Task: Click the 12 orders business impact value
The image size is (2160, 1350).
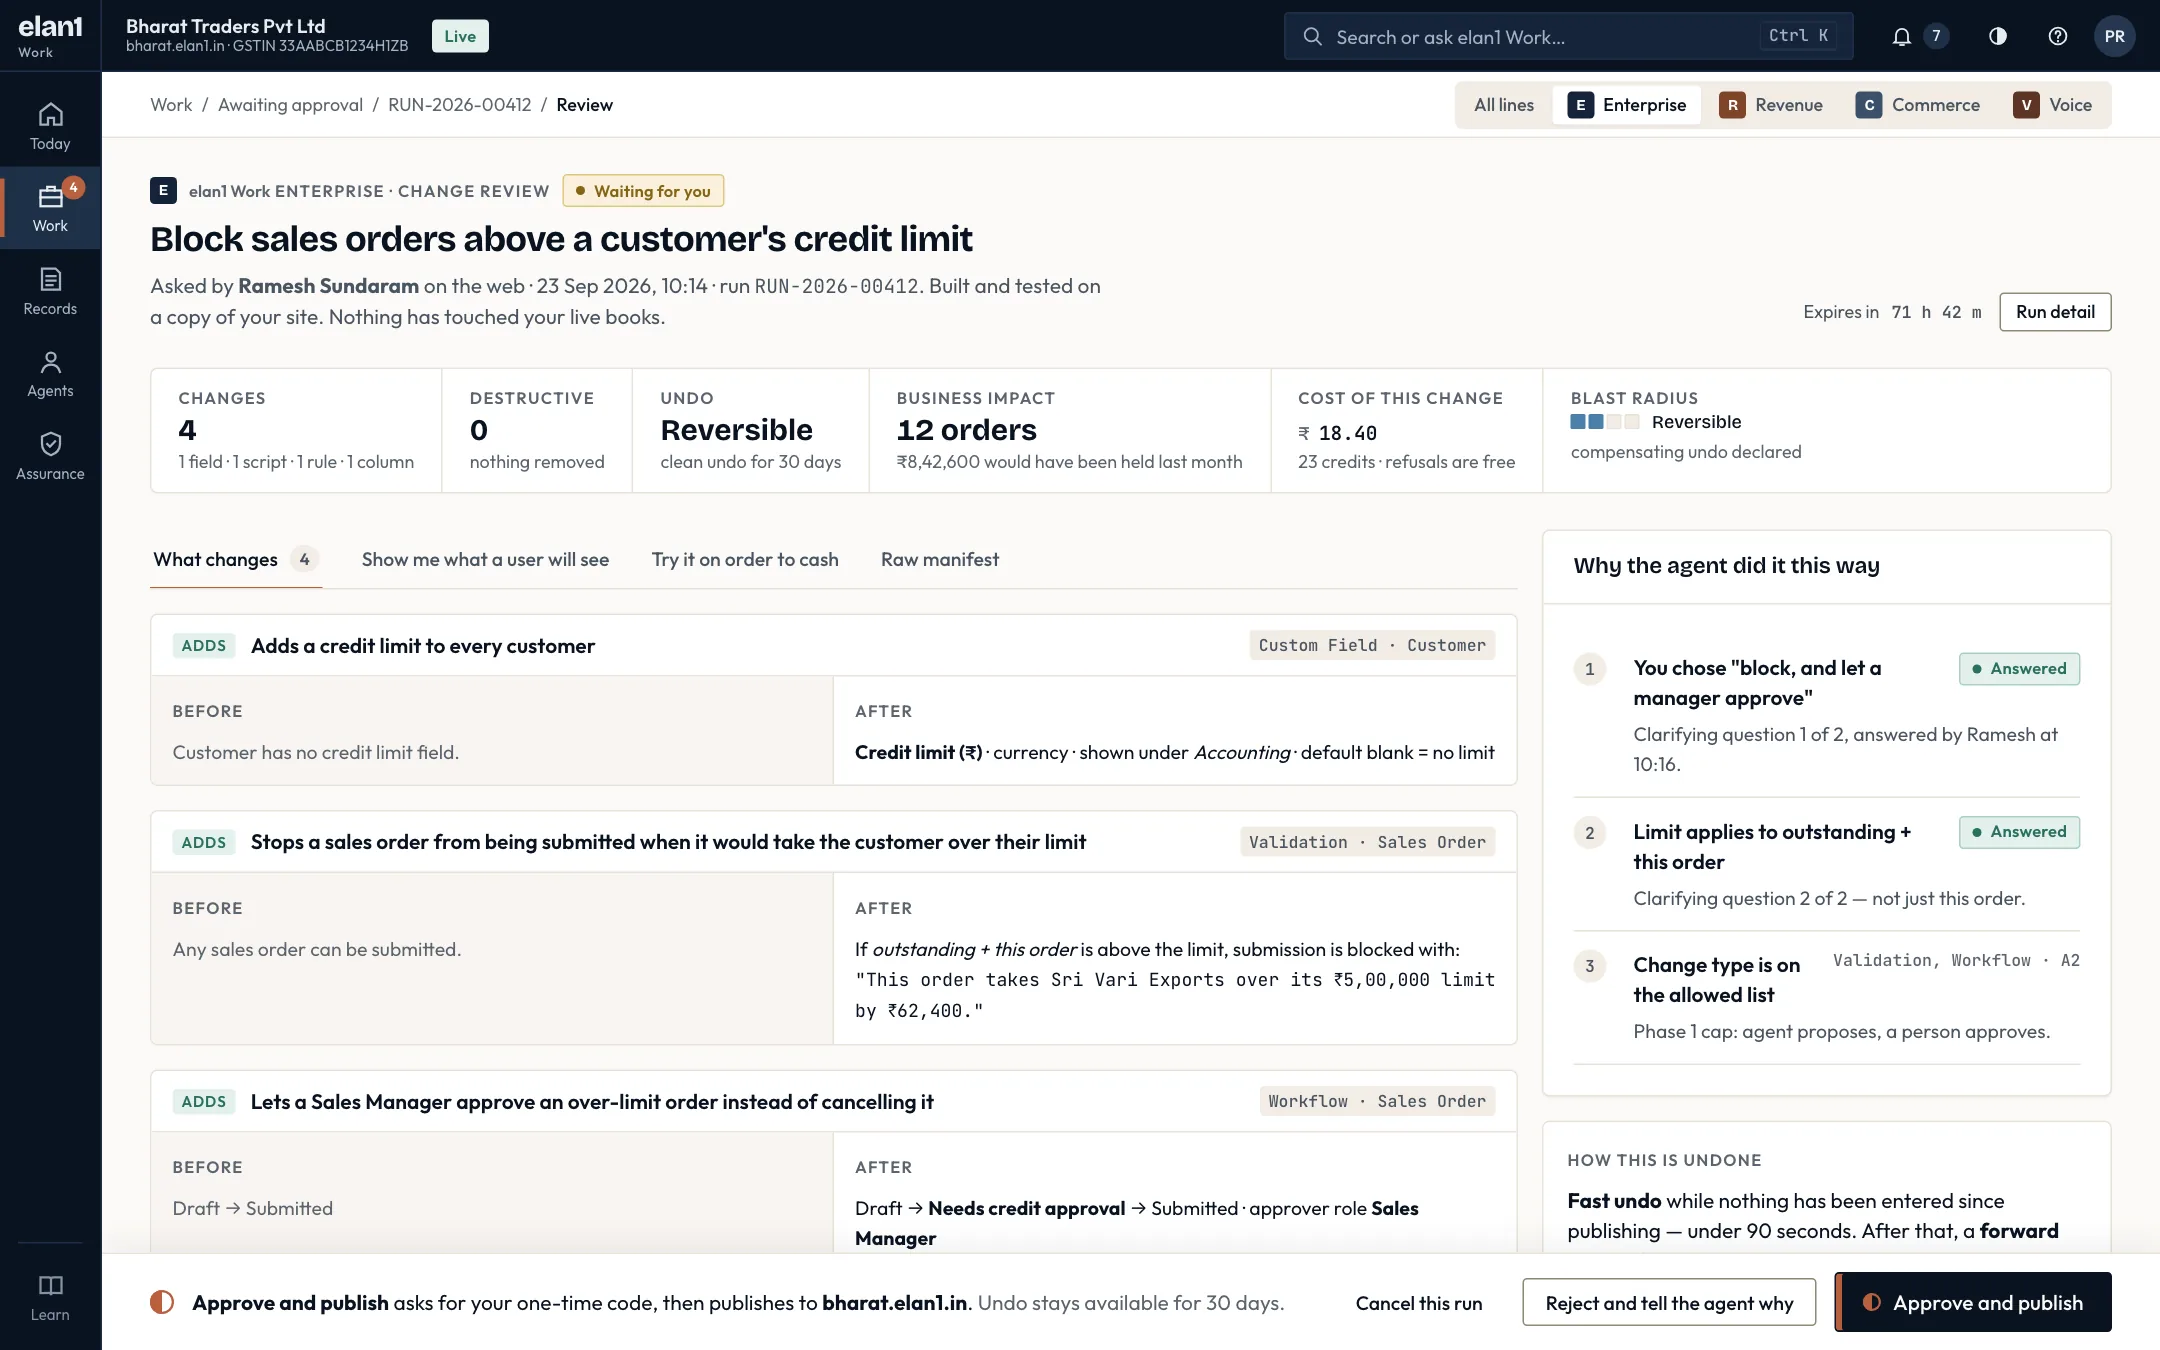Action: (966, 430)
